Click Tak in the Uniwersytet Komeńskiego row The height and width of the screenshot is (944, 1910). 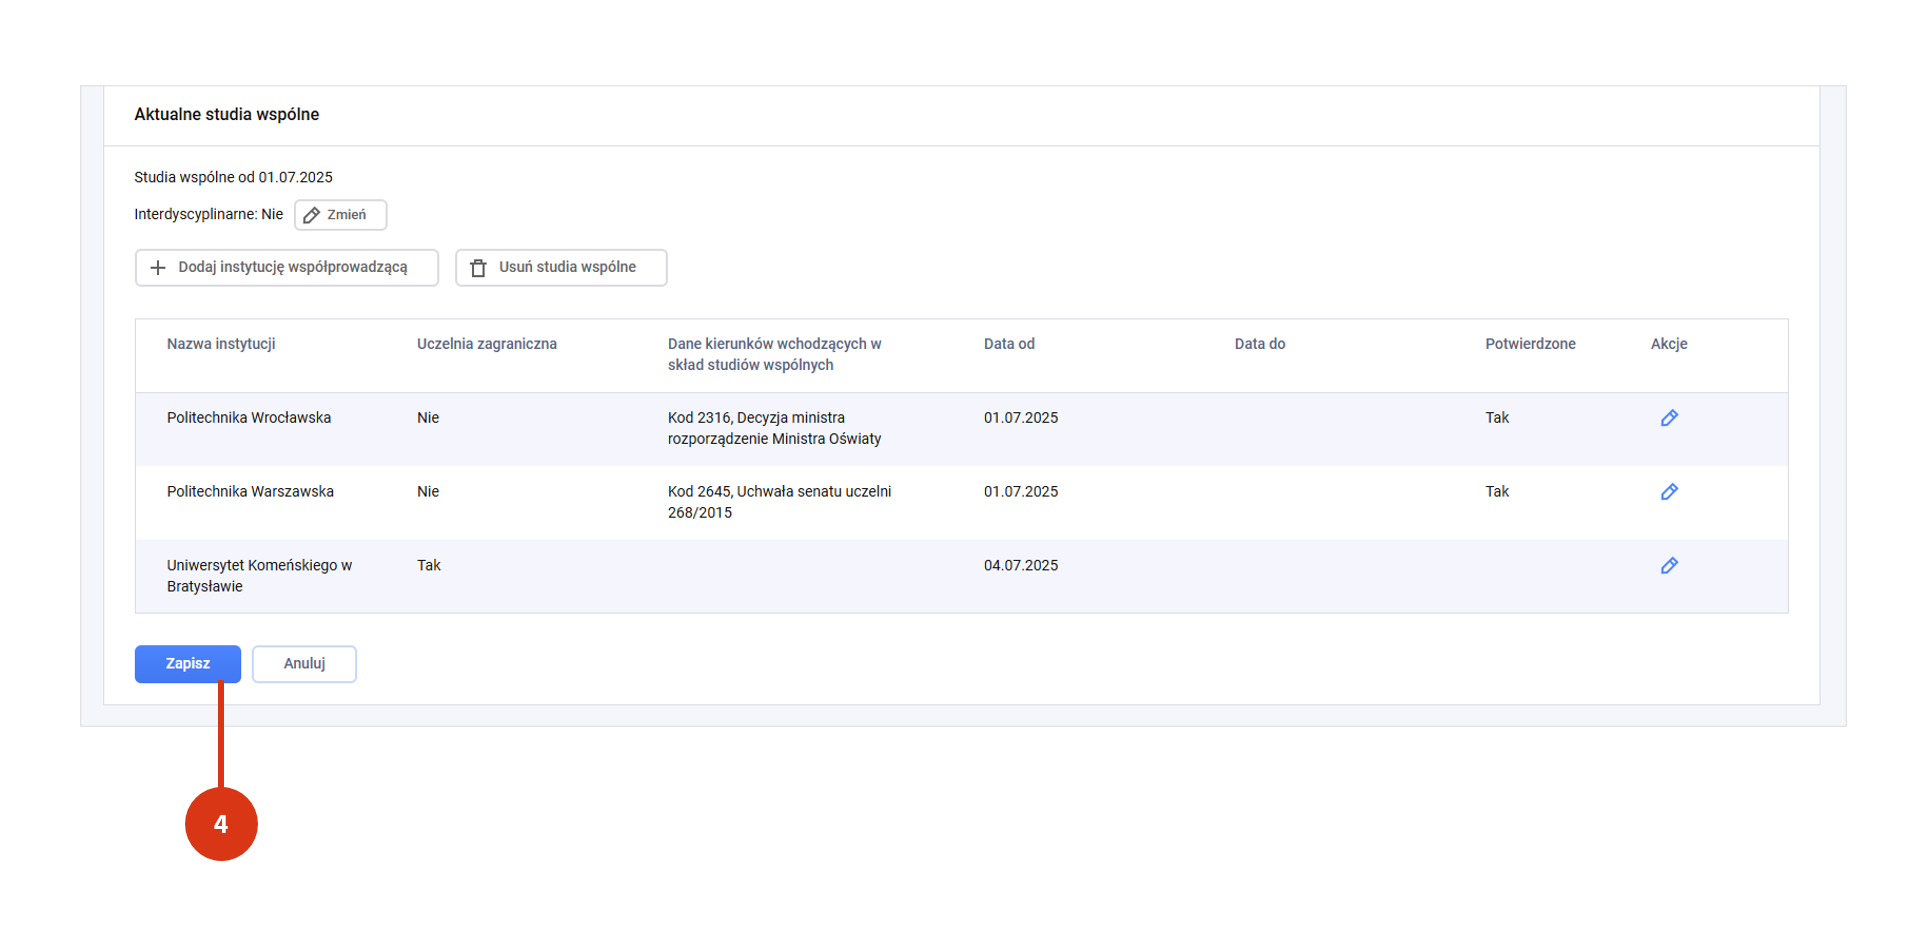[429, 566]
